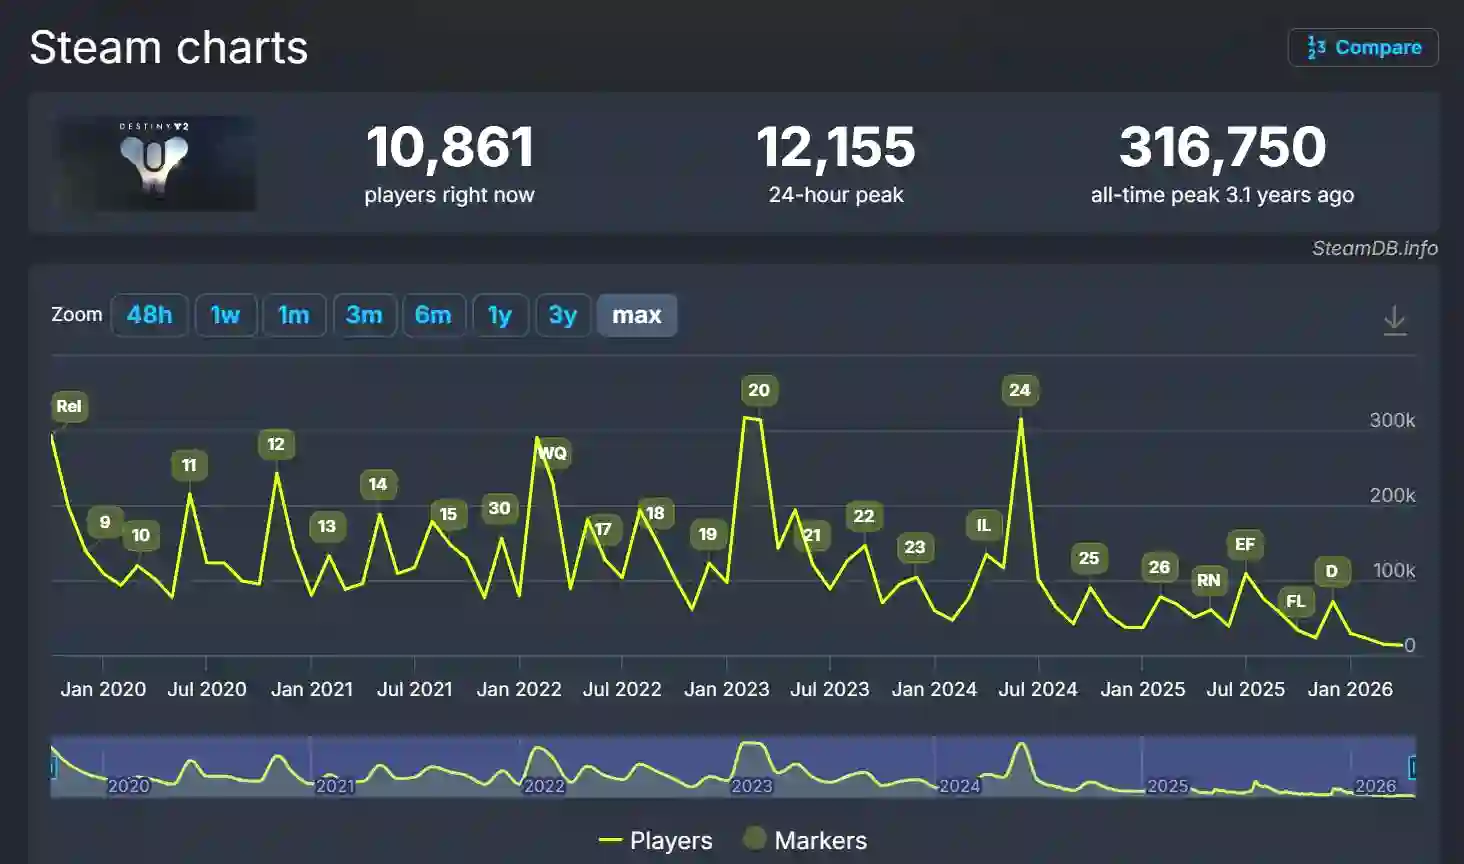The width and height of the screenshot is (1464, 864).
Task: Grab the right navigator range handle
Action: tap(1413, 767)
